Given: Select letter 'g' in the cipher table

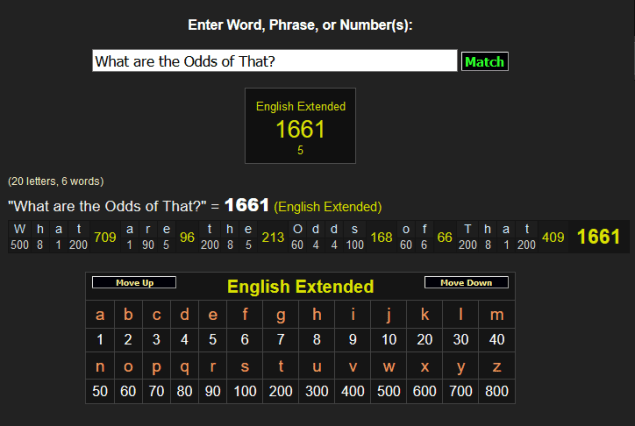Looking at the screenshot, I should (280, 316).
